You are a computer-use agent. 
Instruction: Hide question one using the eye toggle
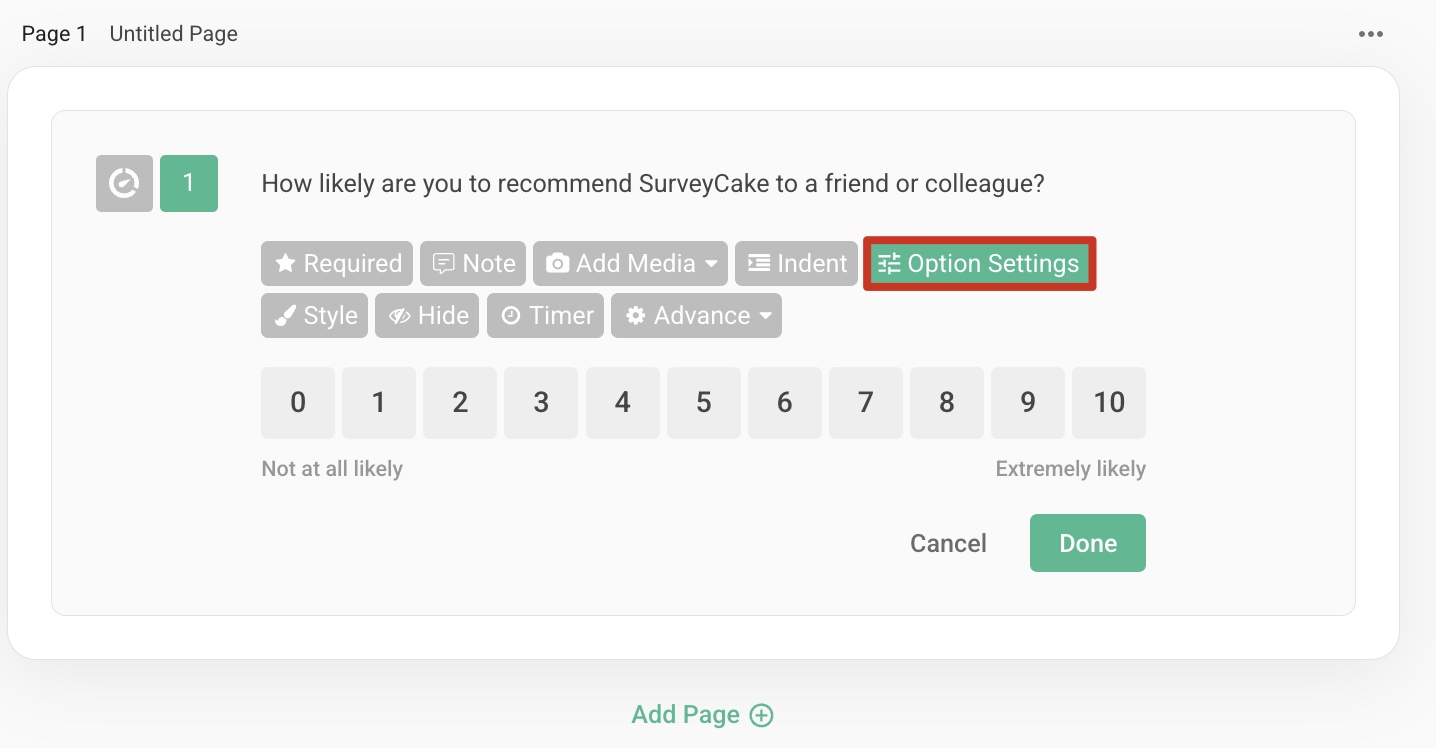pos(427,315)
